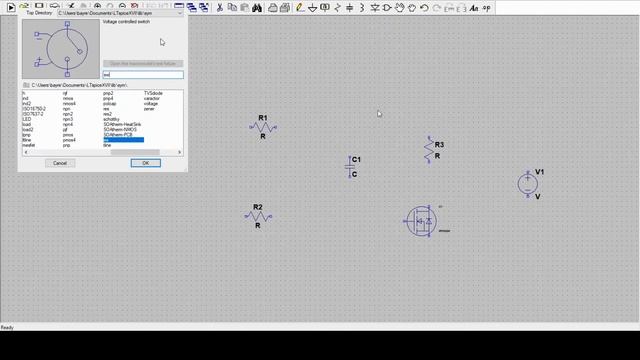640x360 pixels.
Task: Click the symbol list right scroll arrow
Action: (x=179, y=152)
